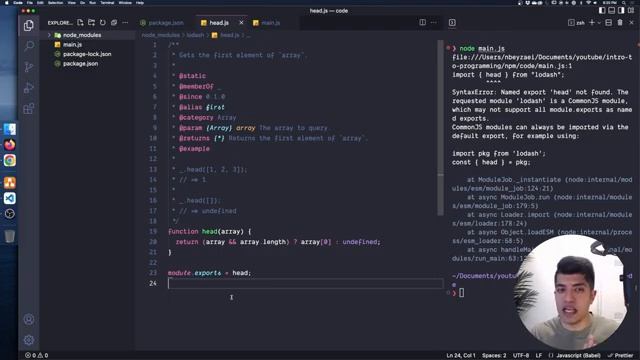Change indentation via Spaces: 2
Viewport: 640px width, 360px height.
(494, 356)
